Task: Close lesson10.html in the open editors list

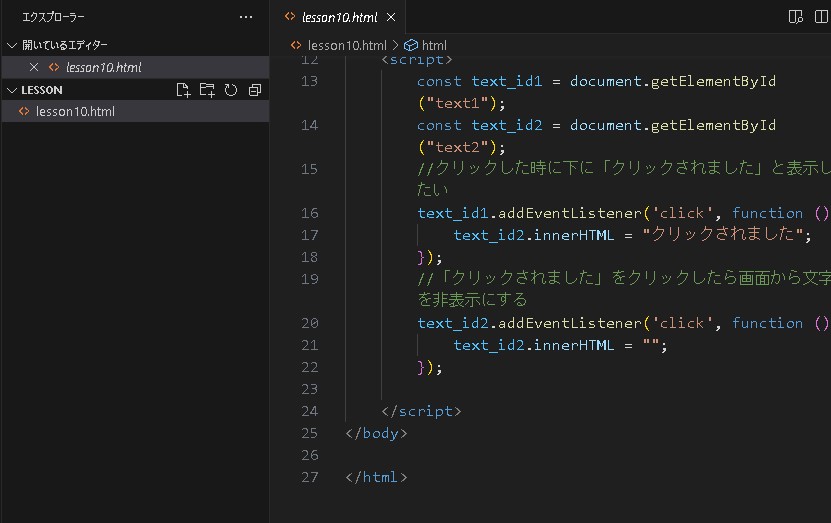Action: tap(34, 67)
